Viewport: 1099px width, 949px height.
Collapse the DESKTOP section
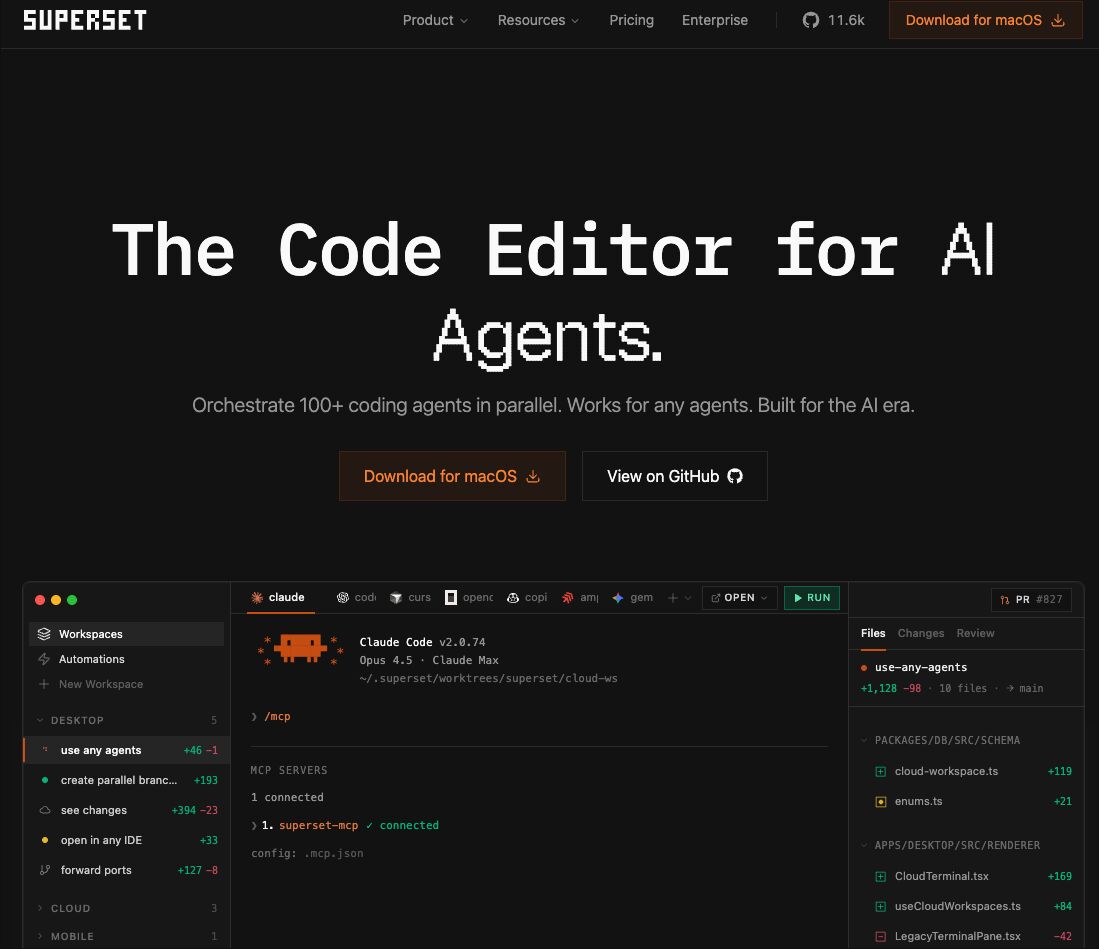point(127,721)
